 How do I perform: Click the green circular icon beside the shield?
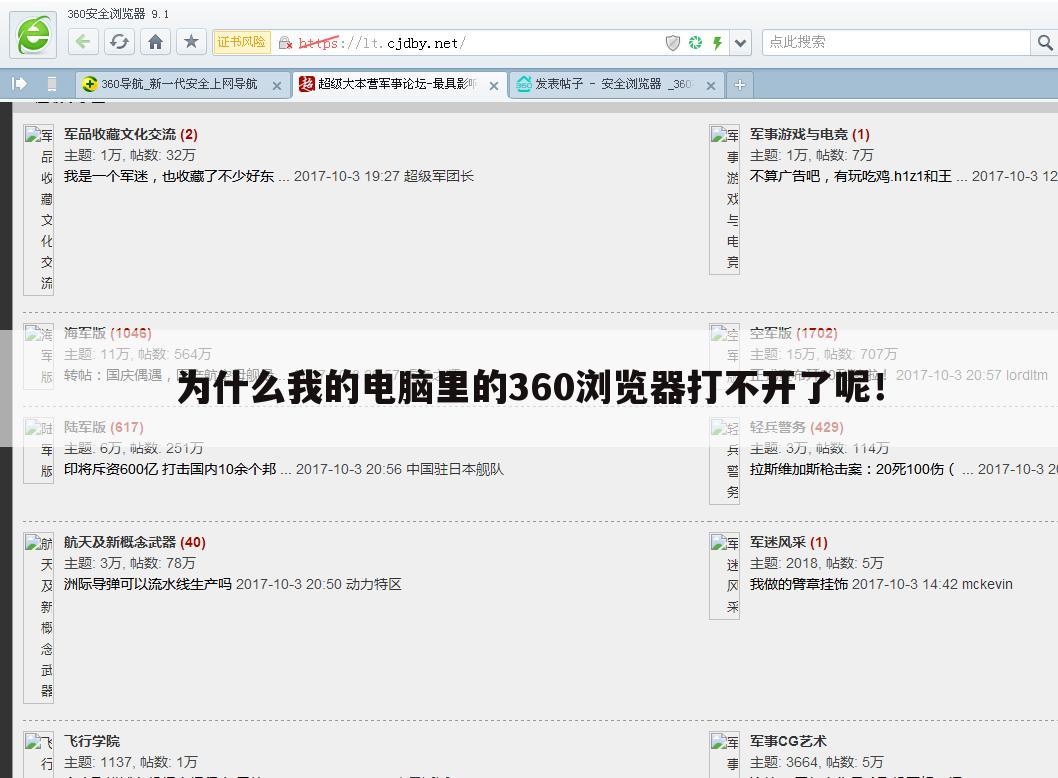pos(695,43)
